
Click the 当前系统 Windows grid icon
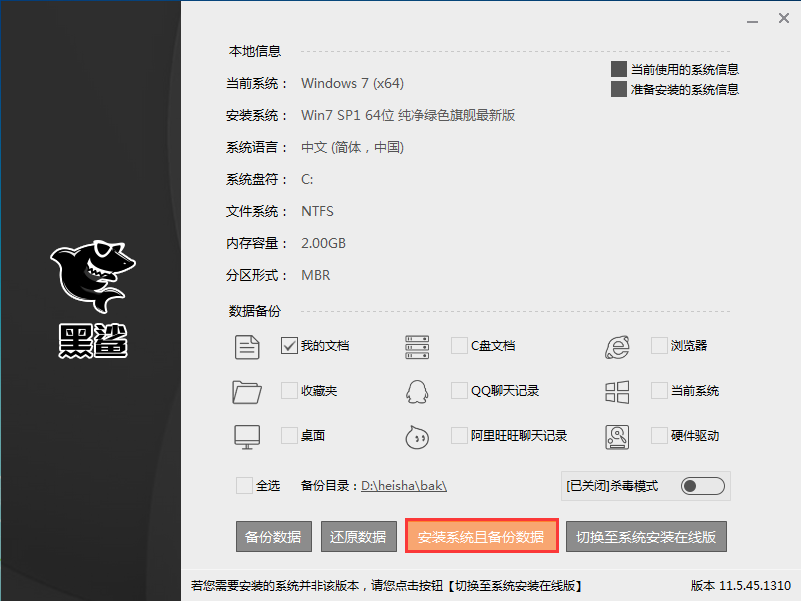(x=617, y=390)
